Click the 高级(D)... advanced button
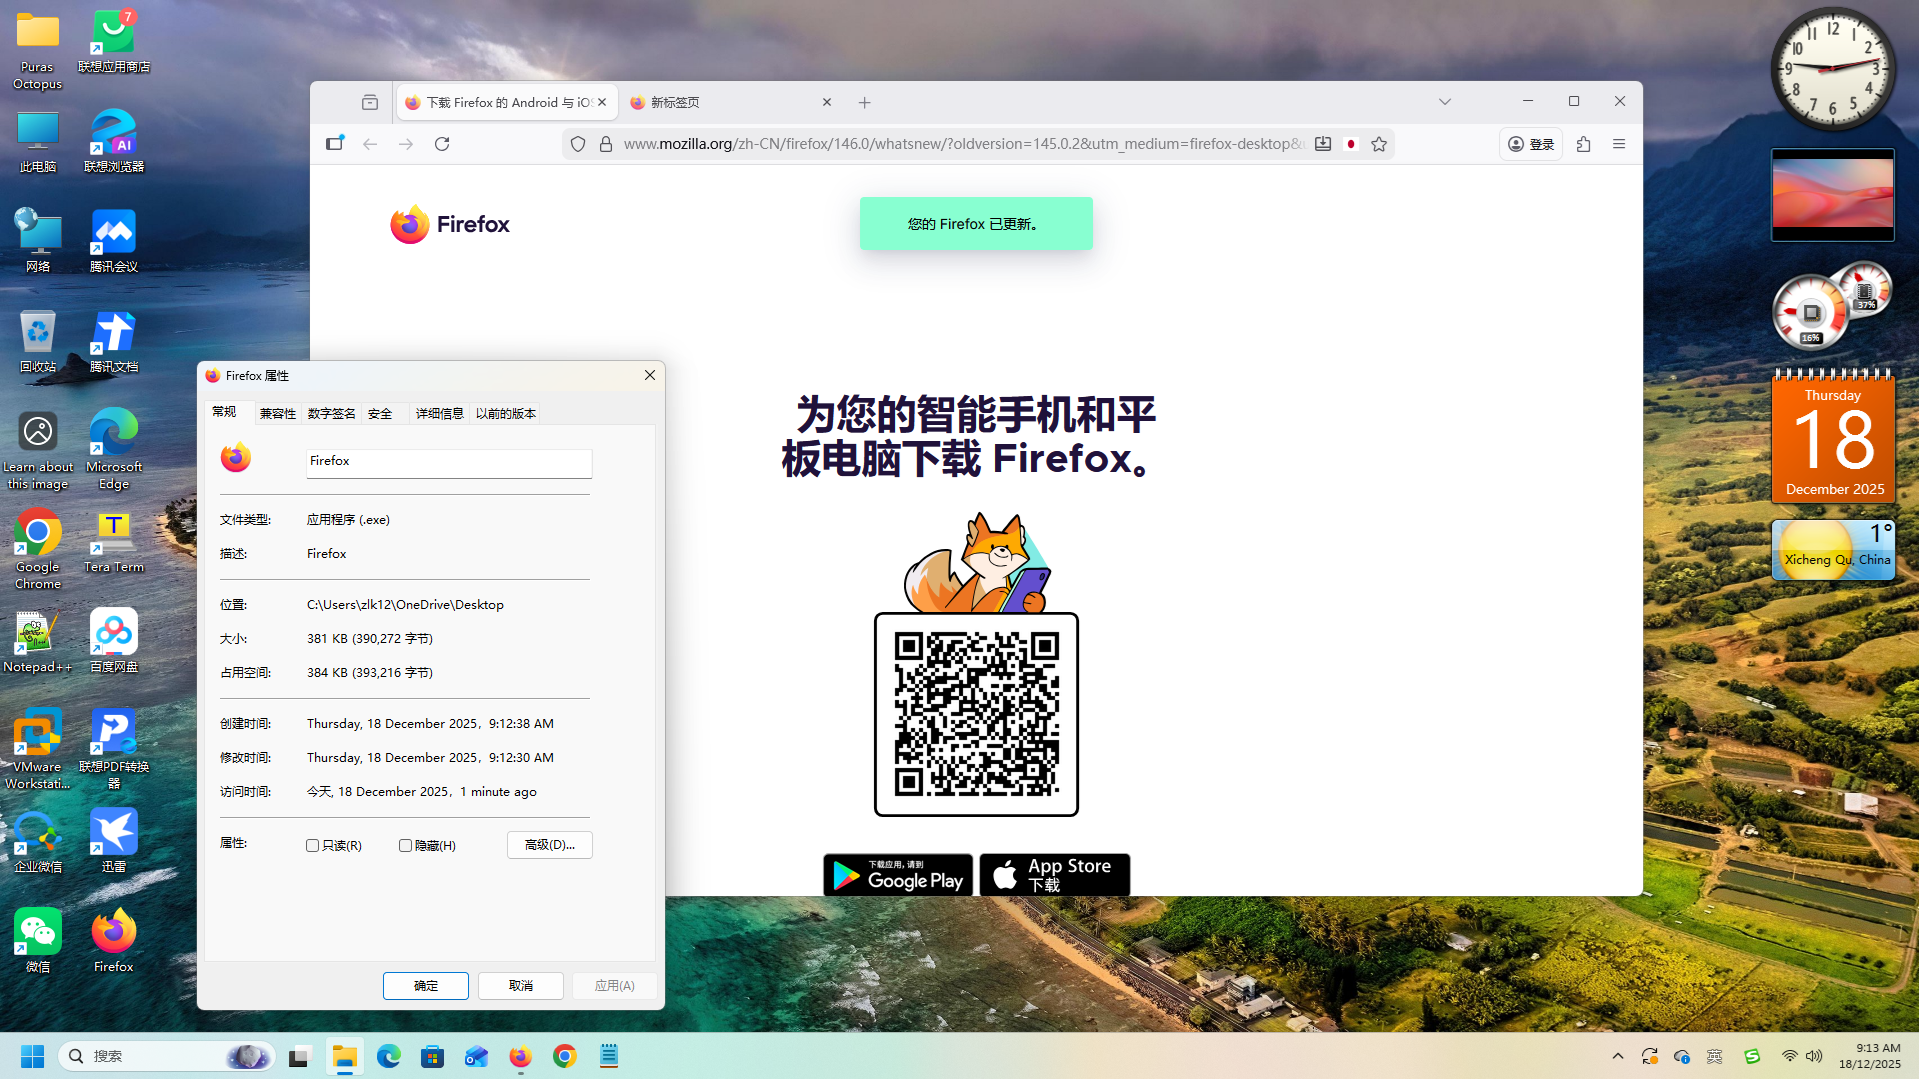The width and height of the screenshot is (1919, 1079). click(549, 845)
